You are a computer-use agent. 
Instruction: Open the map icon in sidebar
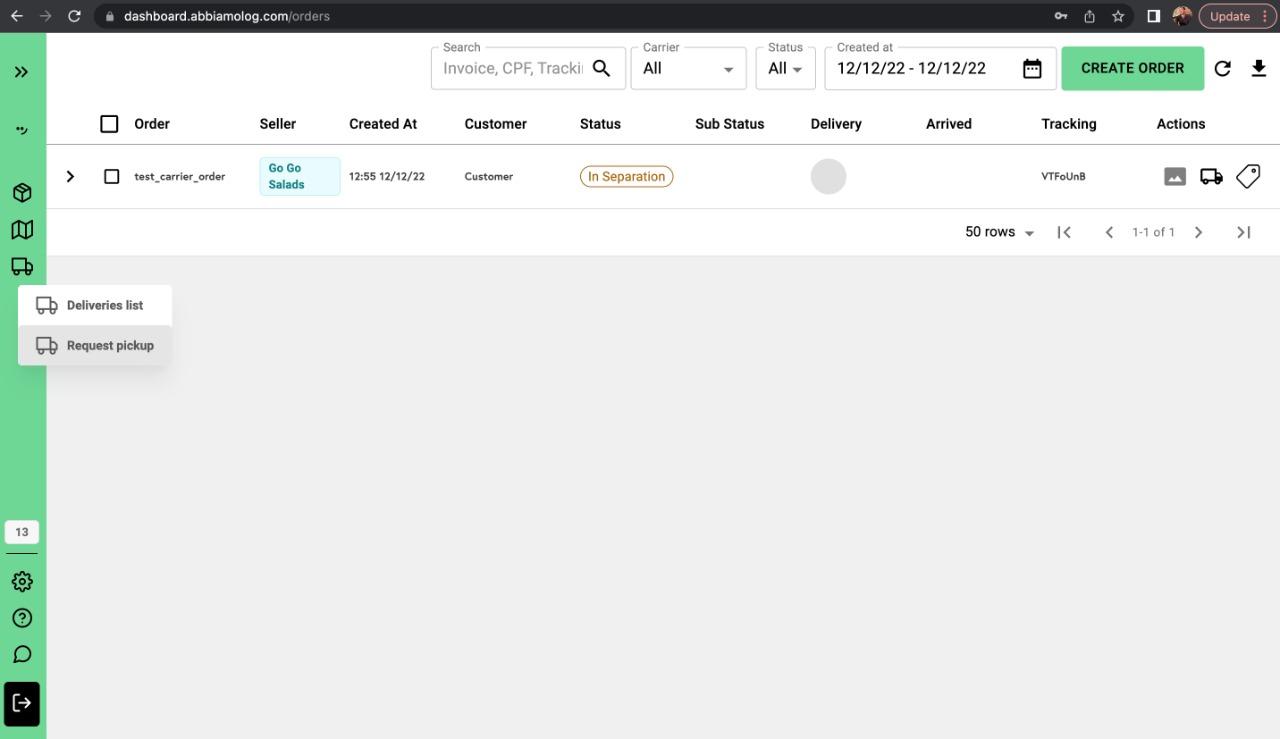(22, 230)
